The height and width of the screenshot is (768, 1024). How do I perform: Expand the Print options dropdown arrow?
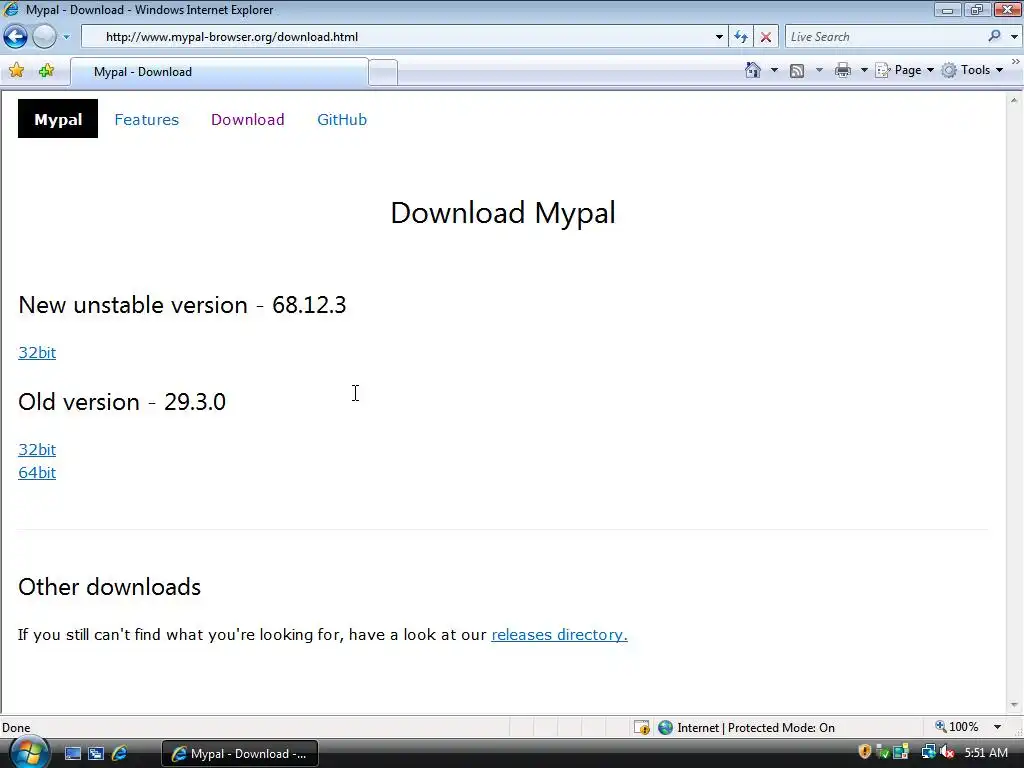(x=863, y=70)
